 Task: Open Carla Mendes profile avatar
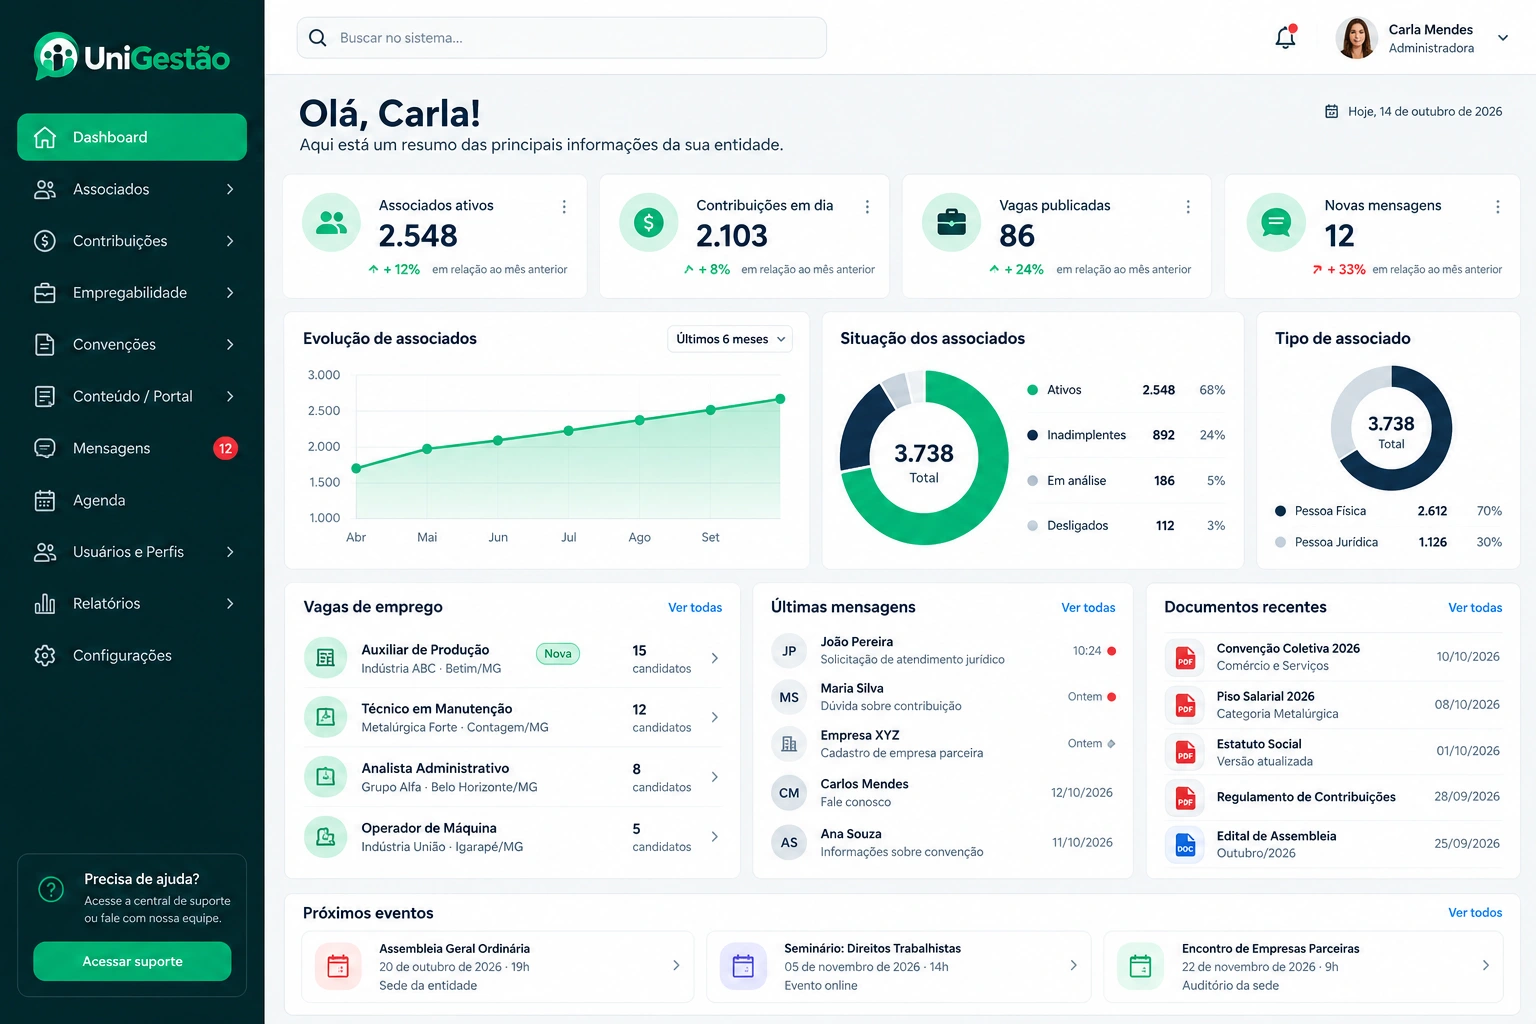(1356, 38)
